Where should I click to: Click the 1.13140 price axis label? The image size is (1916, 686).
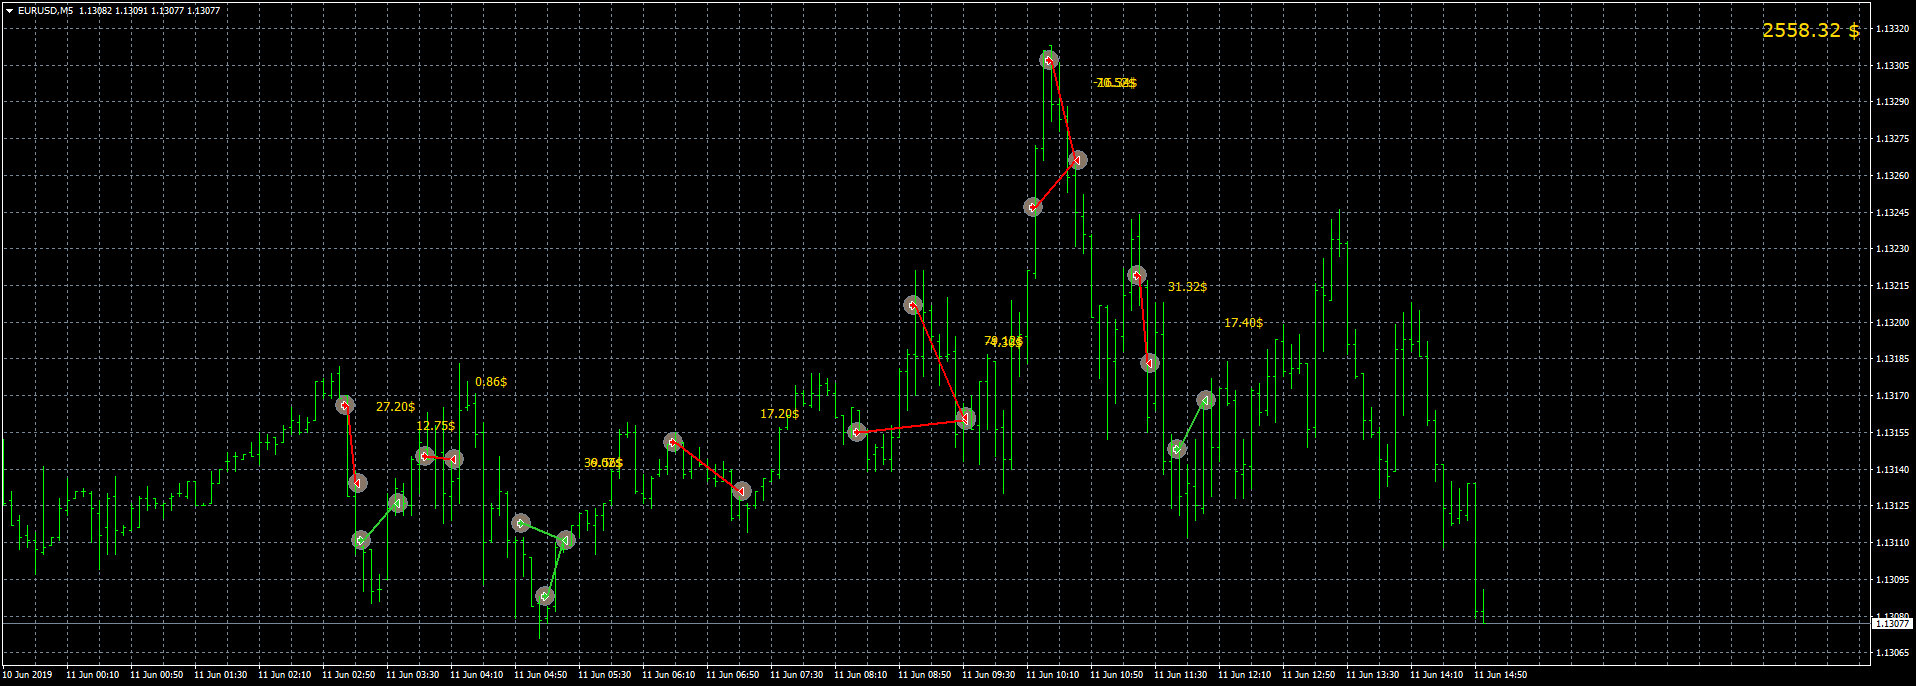click(1891, 470)
